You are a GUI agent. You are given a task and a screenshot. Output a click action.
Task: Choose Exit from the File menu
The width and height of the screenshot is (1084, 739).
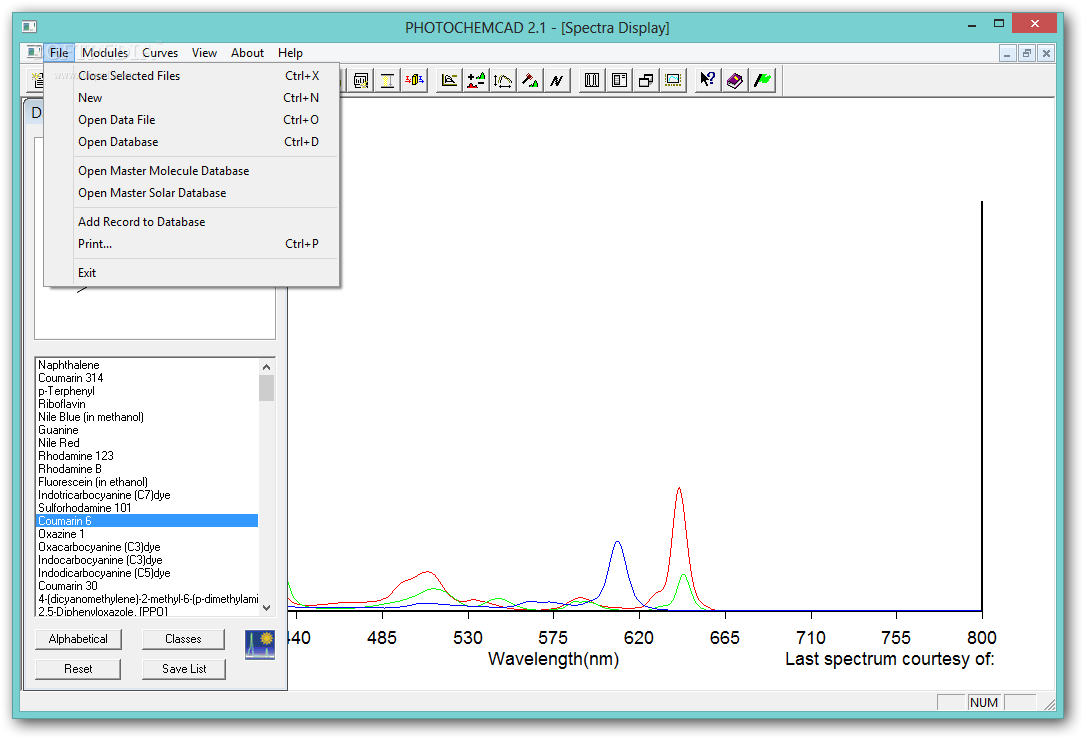[191, 273]
